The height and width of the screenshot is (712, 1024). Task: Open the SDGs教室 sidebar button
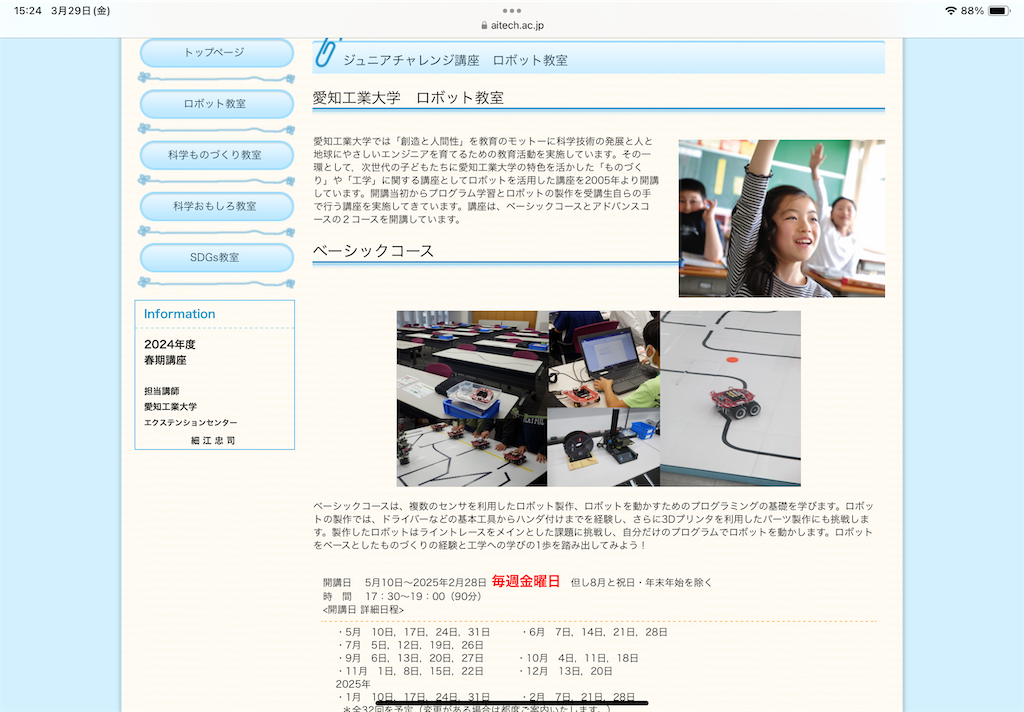point(216,257)
